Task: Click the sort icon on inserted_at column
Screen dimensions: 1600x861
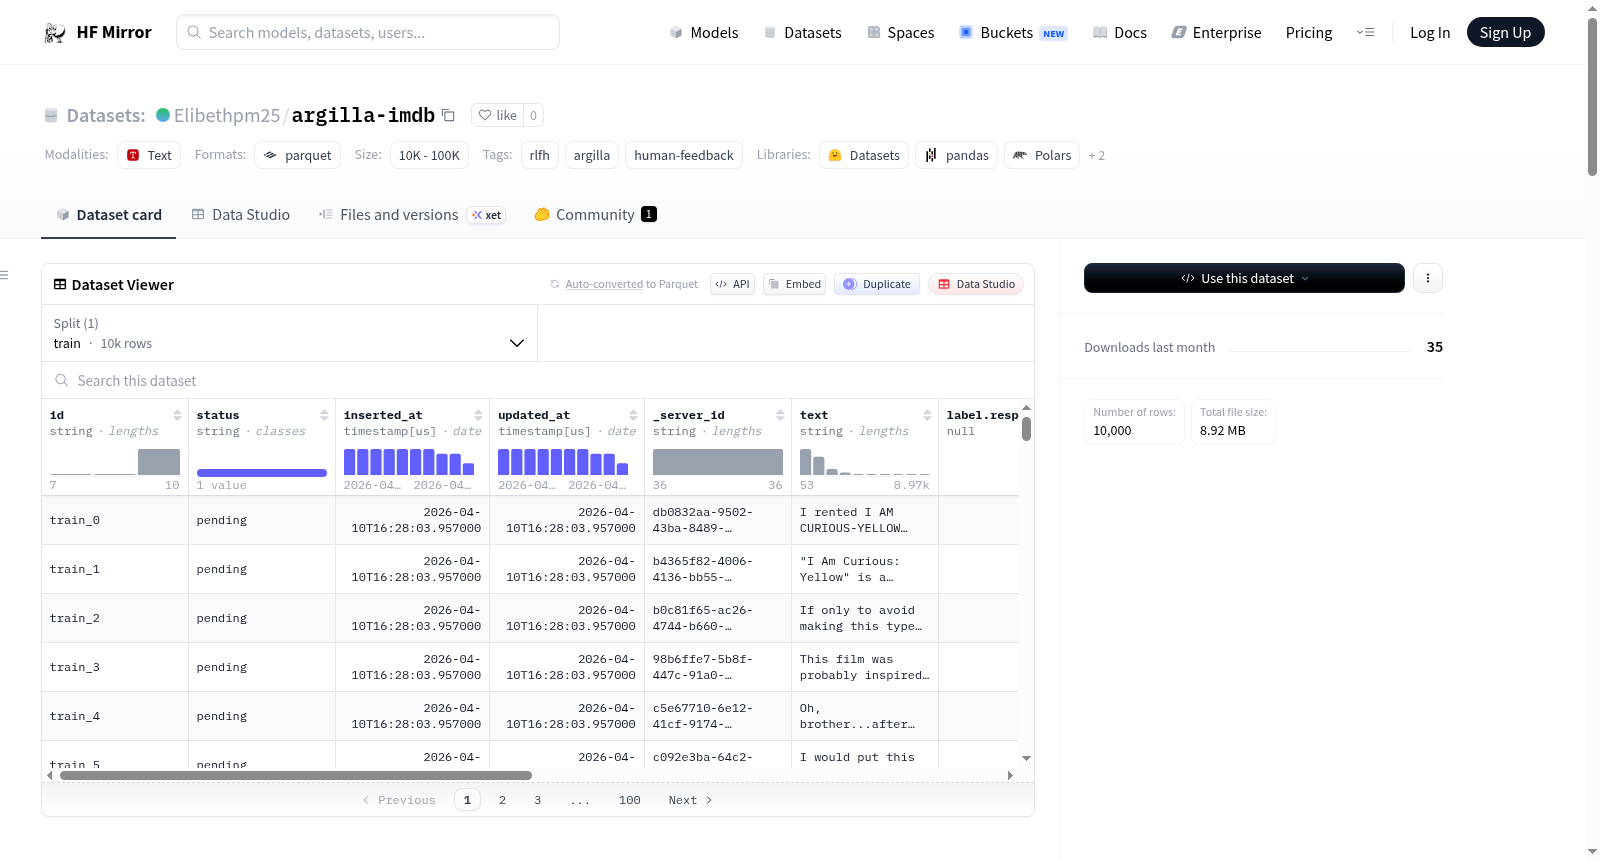Action: coord(478,415)
